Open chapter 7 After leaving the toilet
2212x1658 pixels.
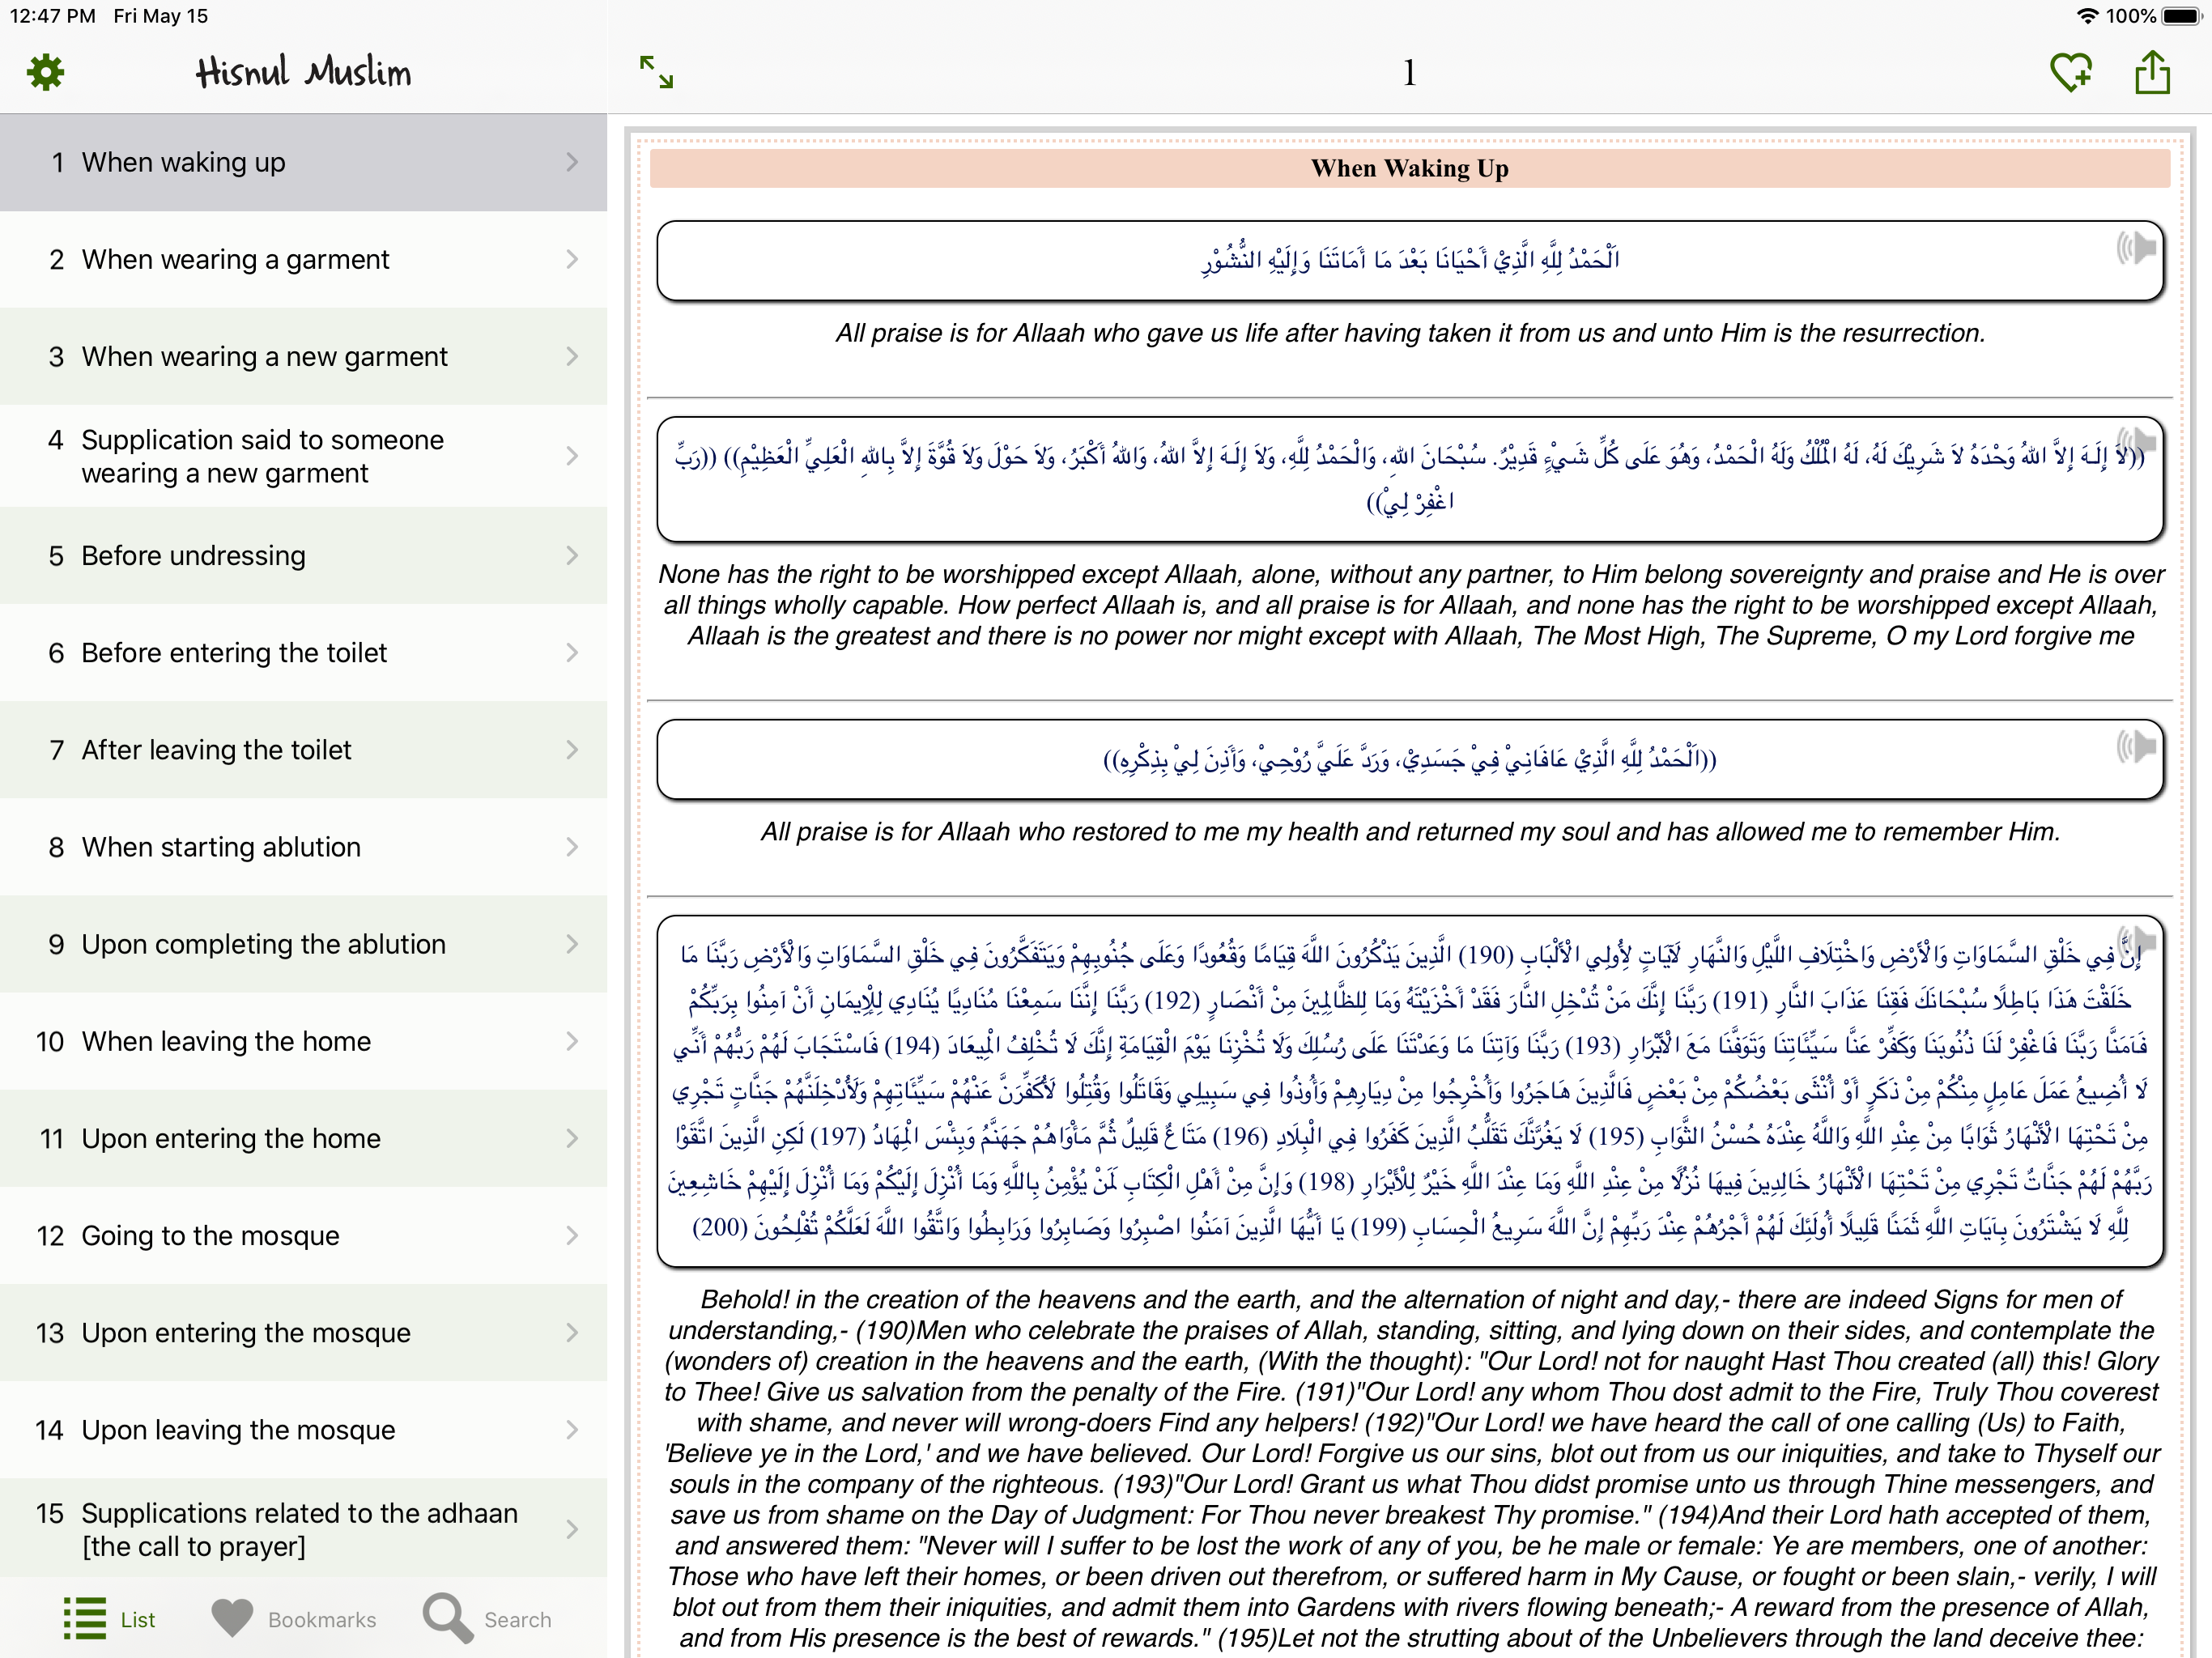click(x=303, y=750)
